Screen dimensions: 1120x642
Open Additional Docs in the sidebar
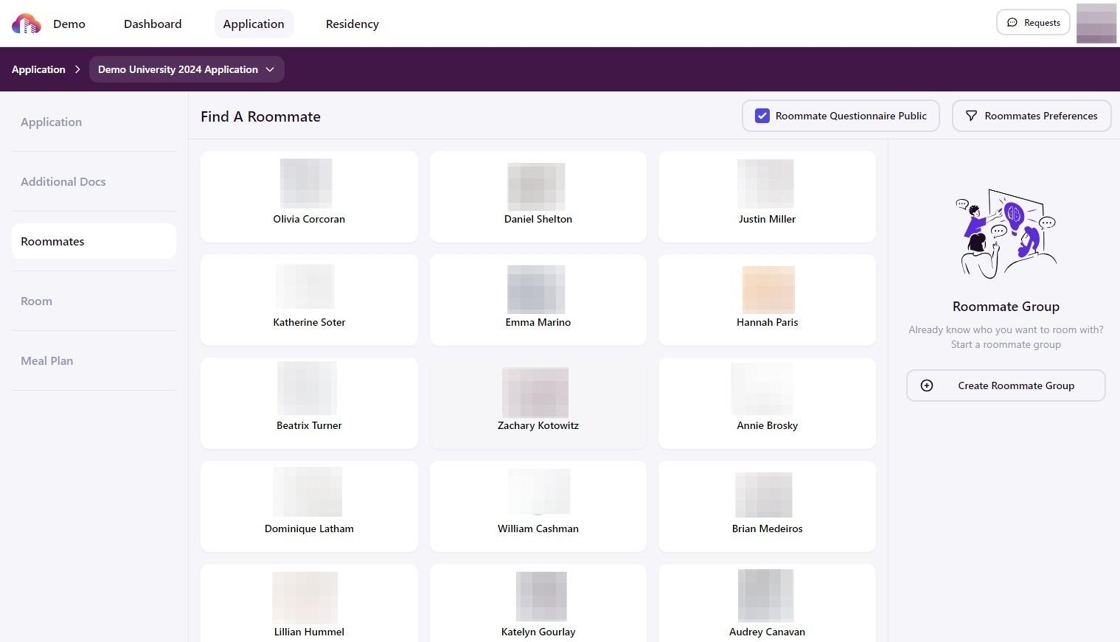63,182
